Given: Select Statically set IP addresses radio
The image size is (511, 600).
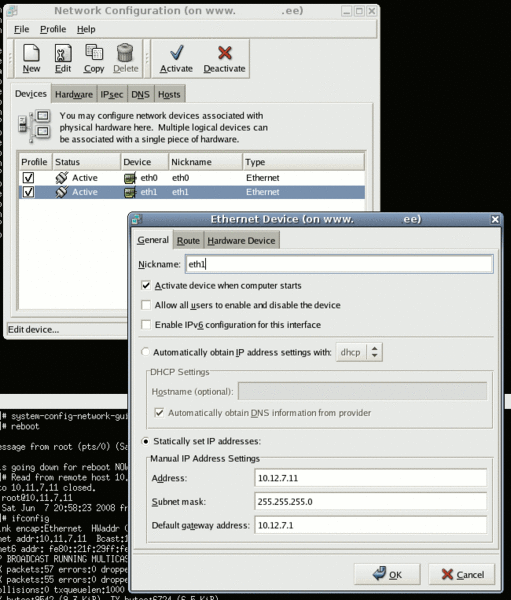Looking at the screenshot, I should pos(145,441).
